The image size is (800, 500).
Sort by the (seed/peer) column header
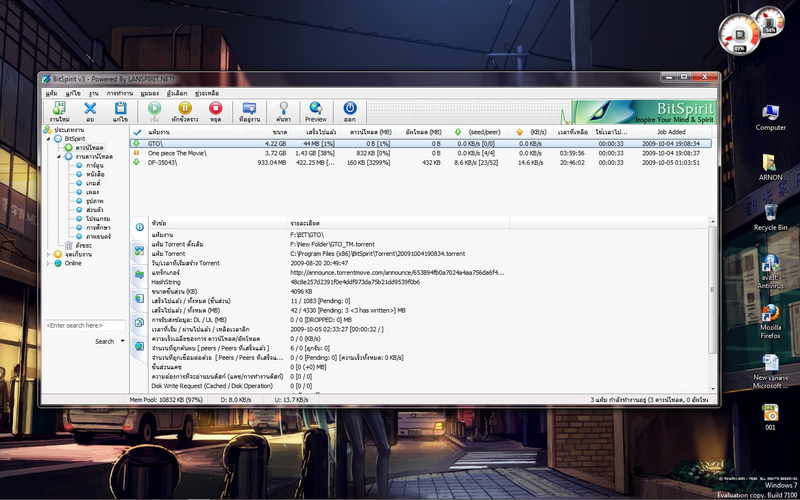[x=478, y=132]
